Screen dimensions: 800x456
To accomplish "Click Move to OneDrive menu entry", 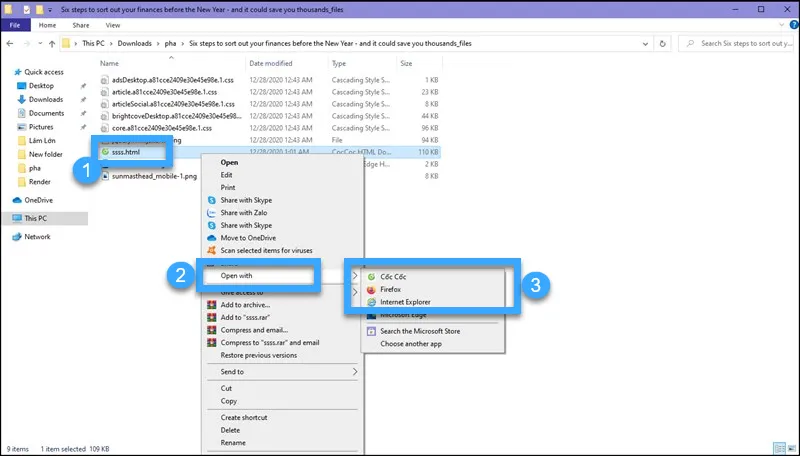I will [248, 238].
